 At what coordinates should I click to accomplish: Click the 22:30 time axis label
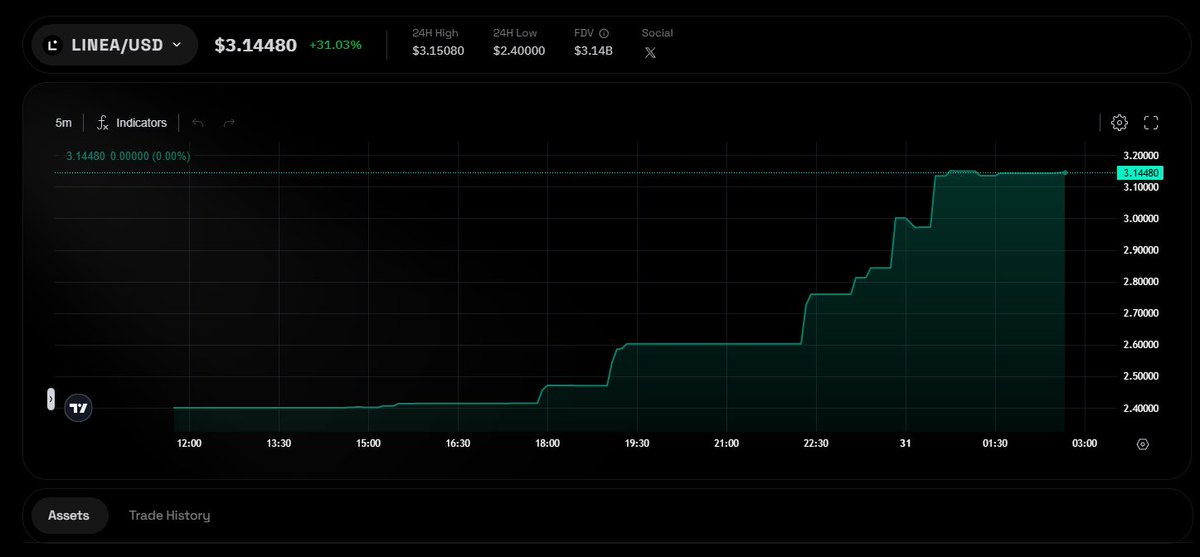(816, 444)
